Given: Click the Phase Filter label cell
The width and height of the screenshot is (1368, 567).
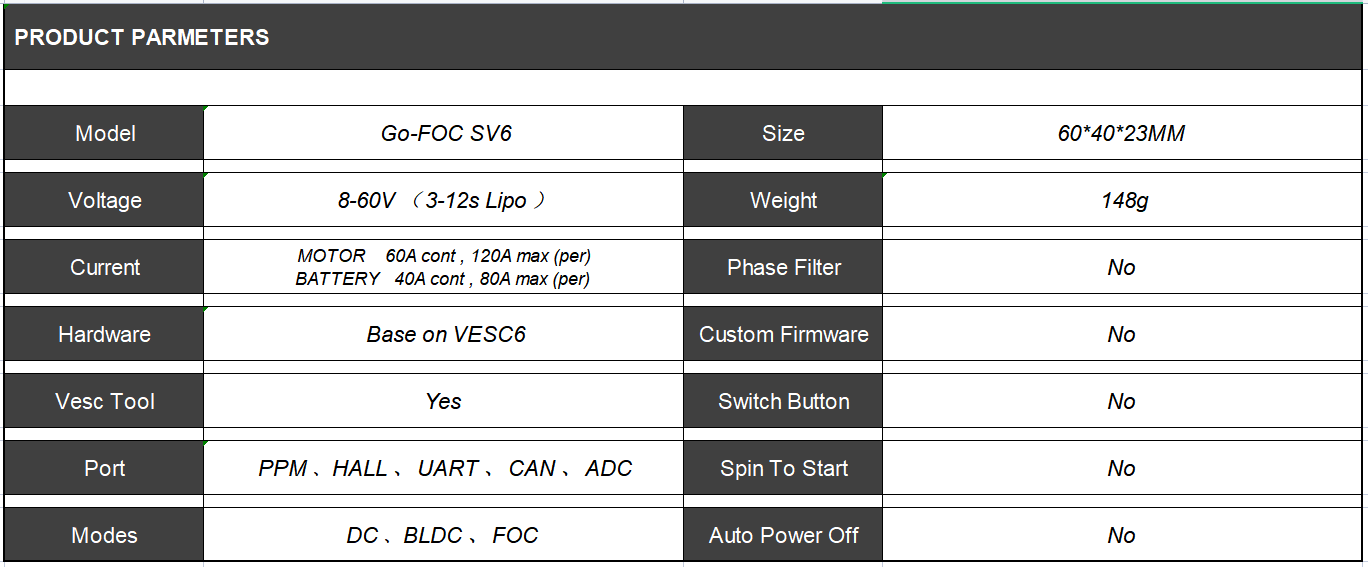Looking at the screenshot, I should pyautogui.click(x=783, y=268).
